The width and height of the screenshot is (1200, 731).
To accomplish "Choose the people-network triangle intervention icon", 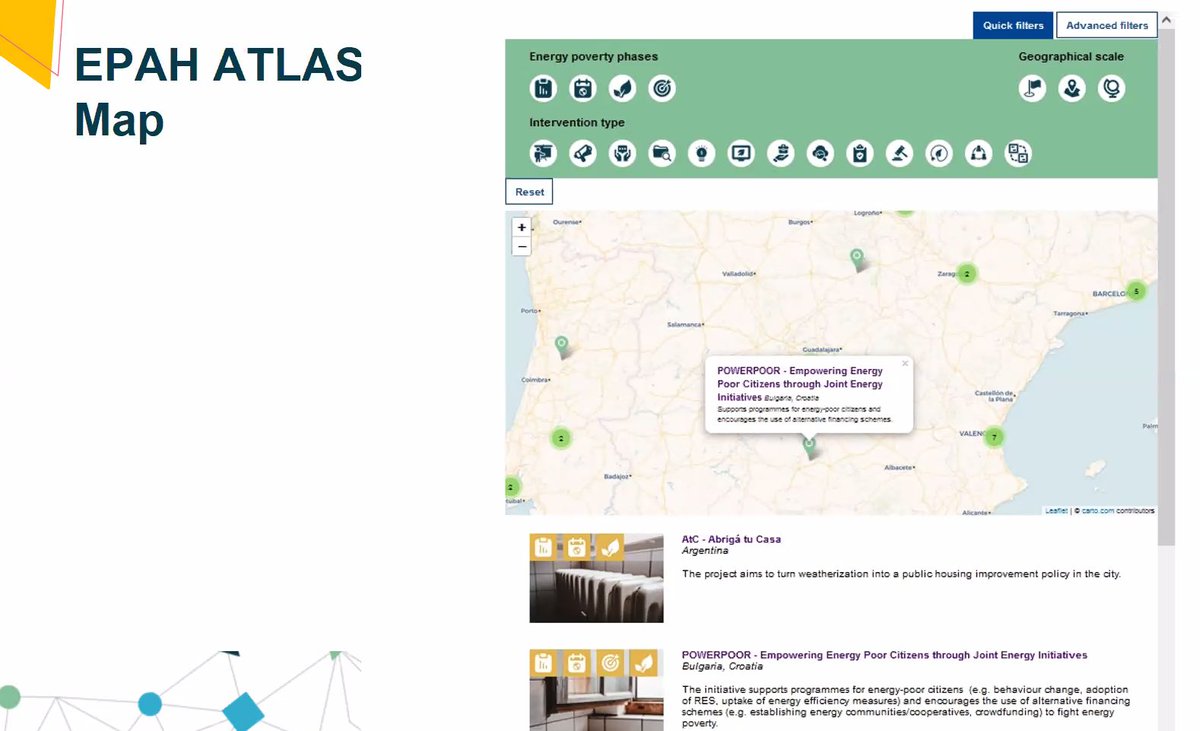I will (978, 153).
